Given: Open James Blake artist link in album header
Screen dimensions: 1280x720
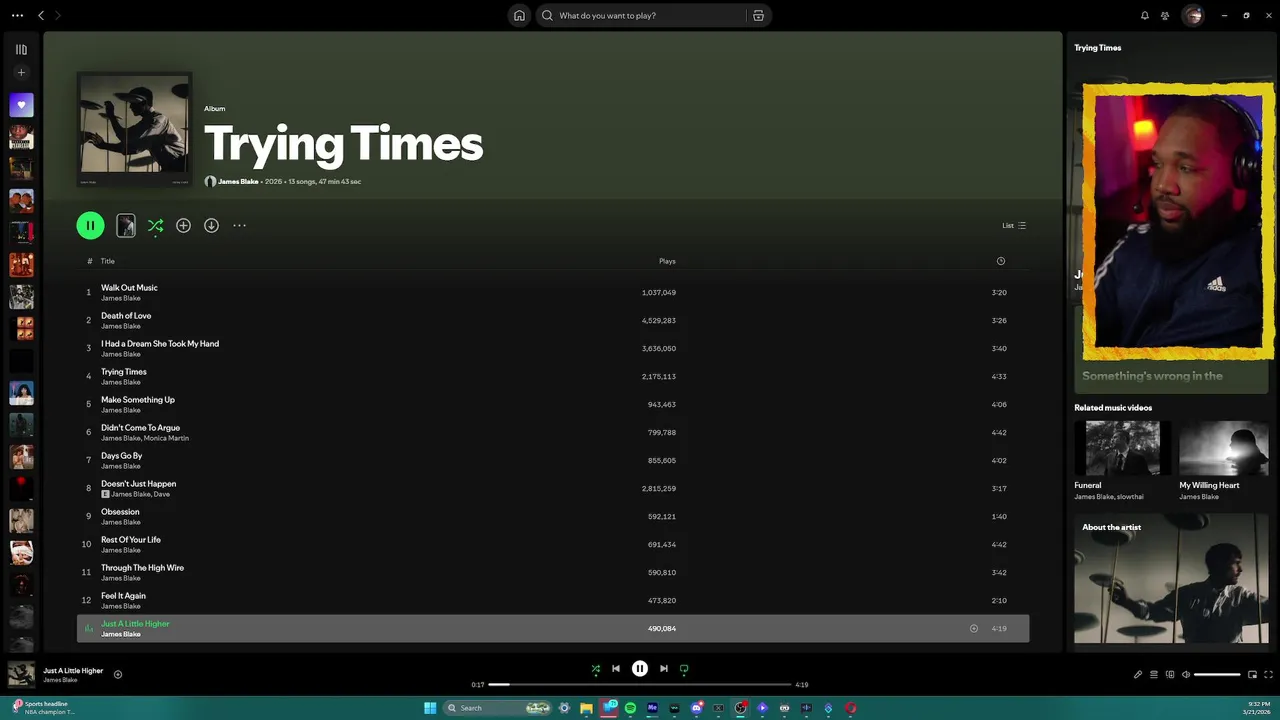Looking at the screenshot, I should click(238, 182).
